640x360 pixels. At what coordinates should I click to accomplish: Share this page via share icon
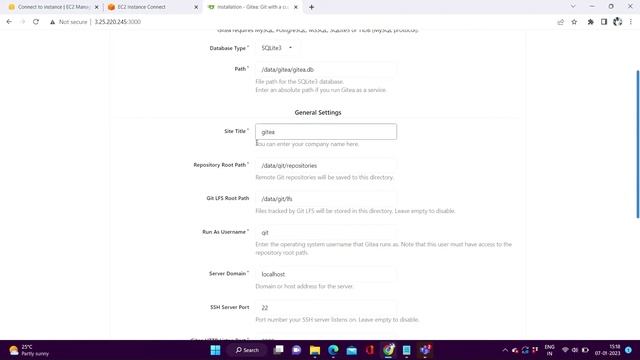point(560,22)
